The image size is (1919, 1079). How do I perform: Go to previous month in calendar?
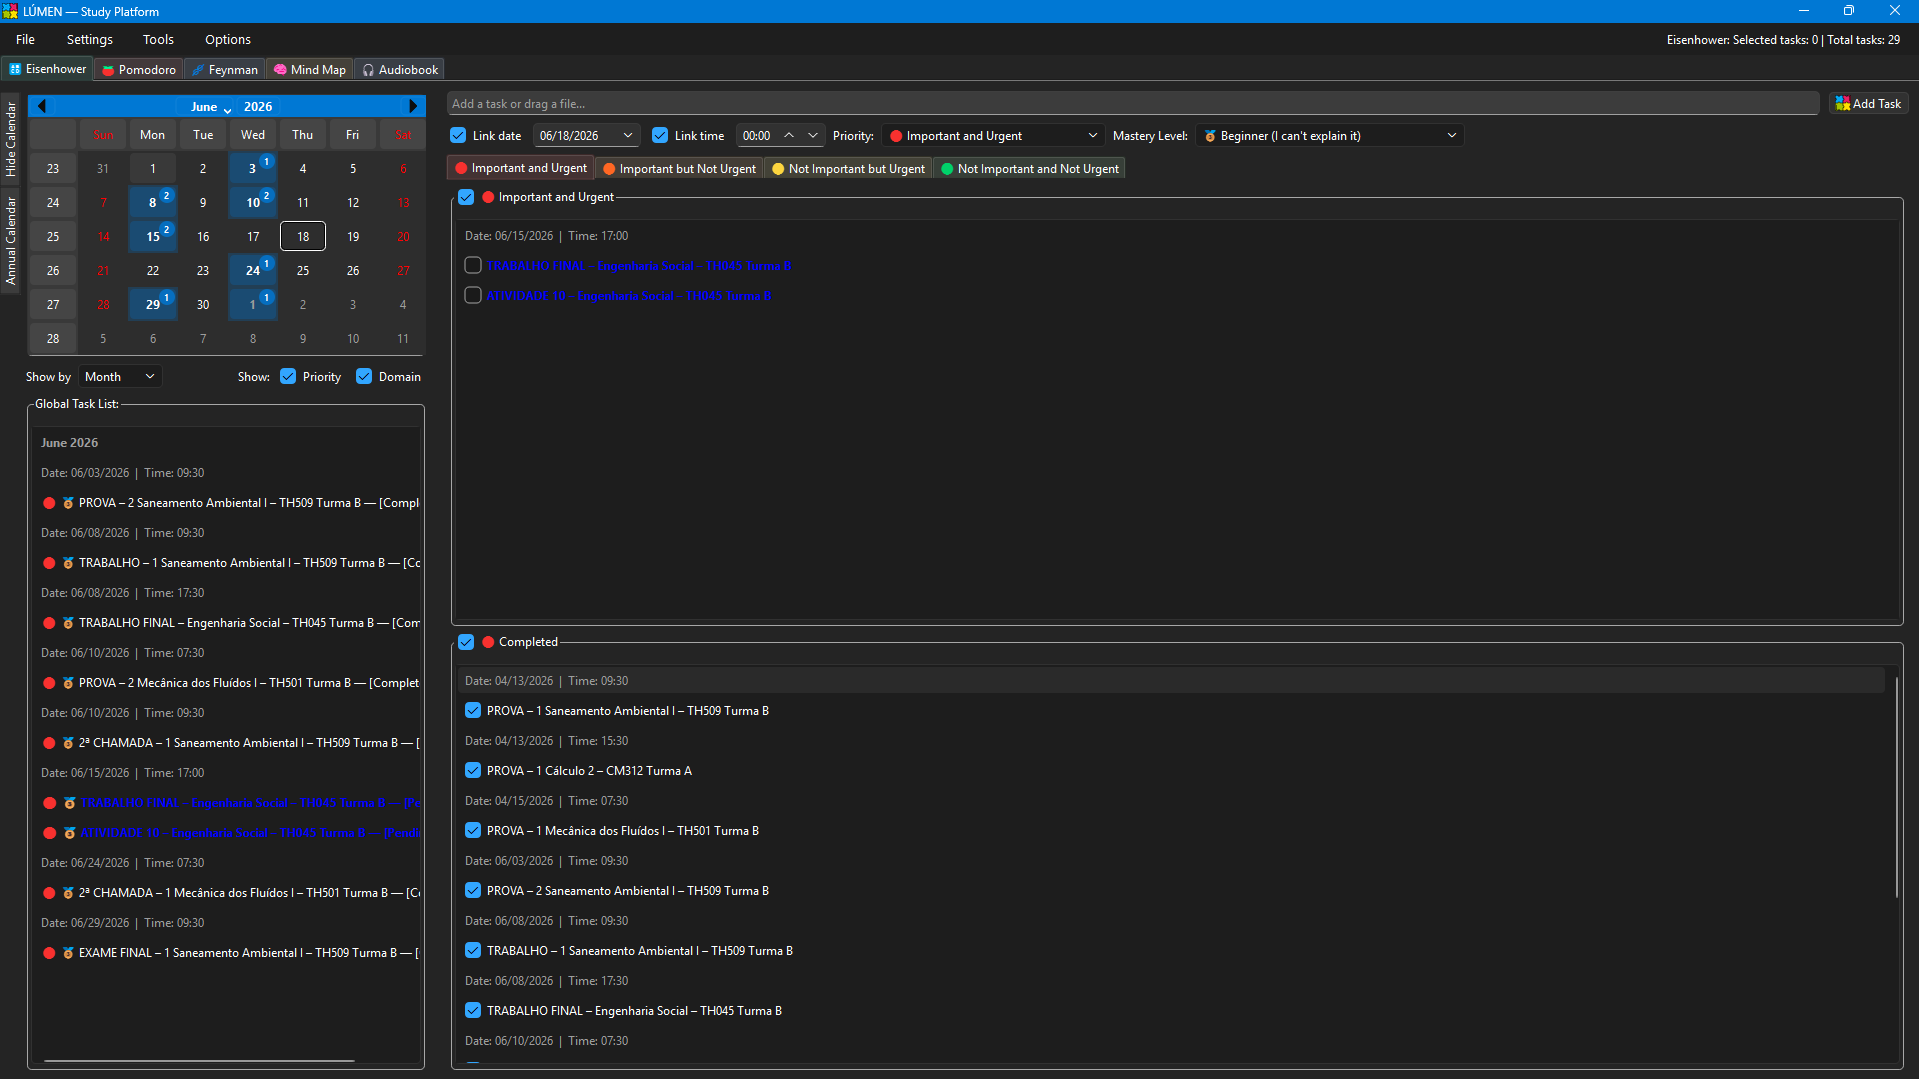click(x=41, y=106)
